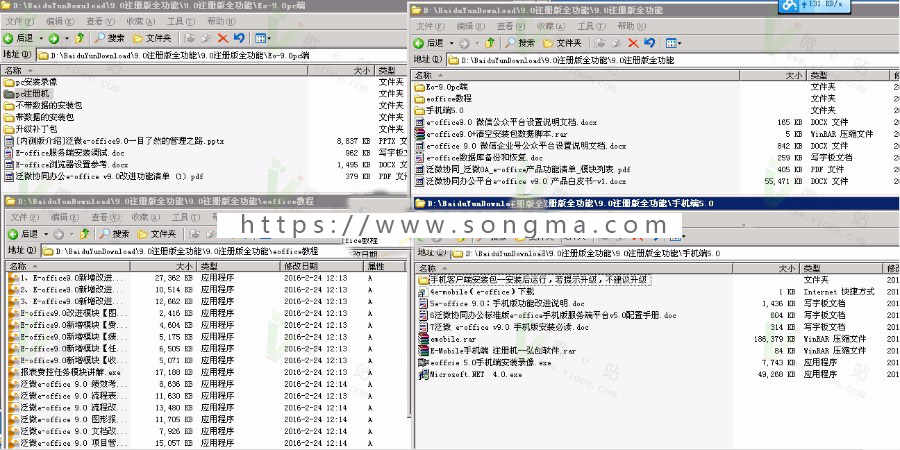900x450 pixels.
Task: Open 帮助 menu in 9.0注册版全功能 window
Action: click(x=631, y=26)
